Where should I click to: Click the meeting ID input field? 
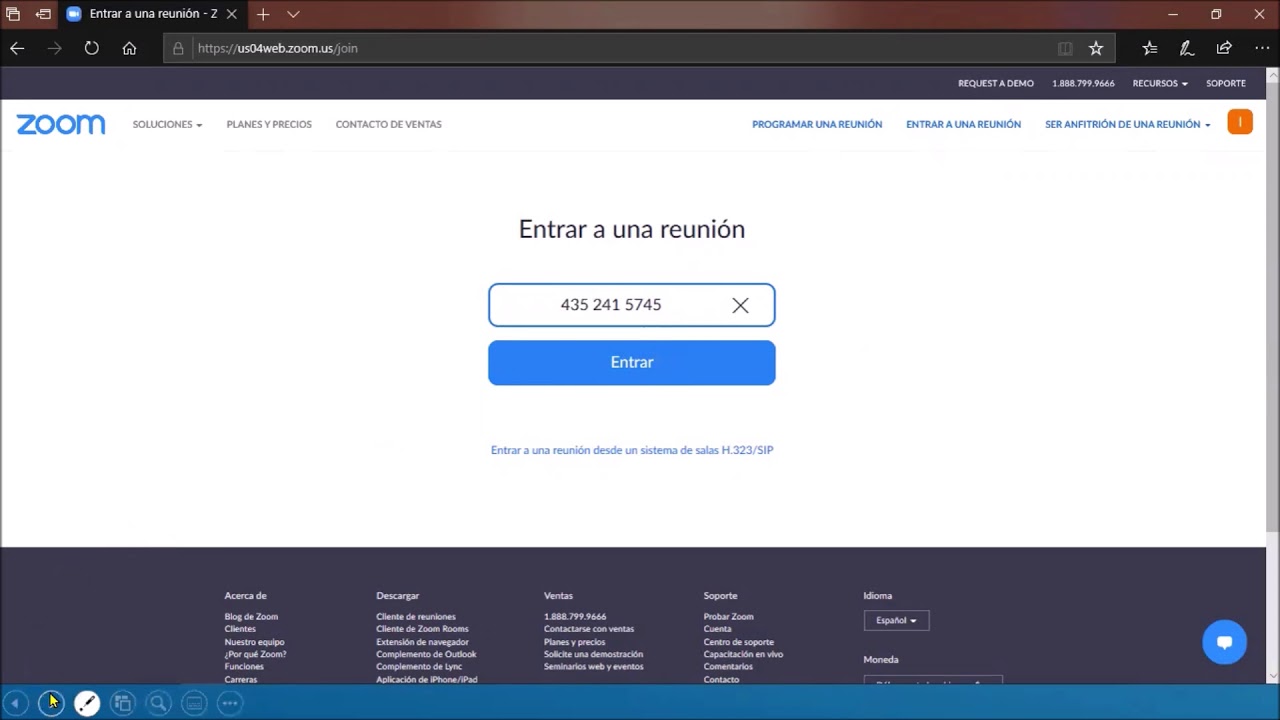tap(632, 305)
